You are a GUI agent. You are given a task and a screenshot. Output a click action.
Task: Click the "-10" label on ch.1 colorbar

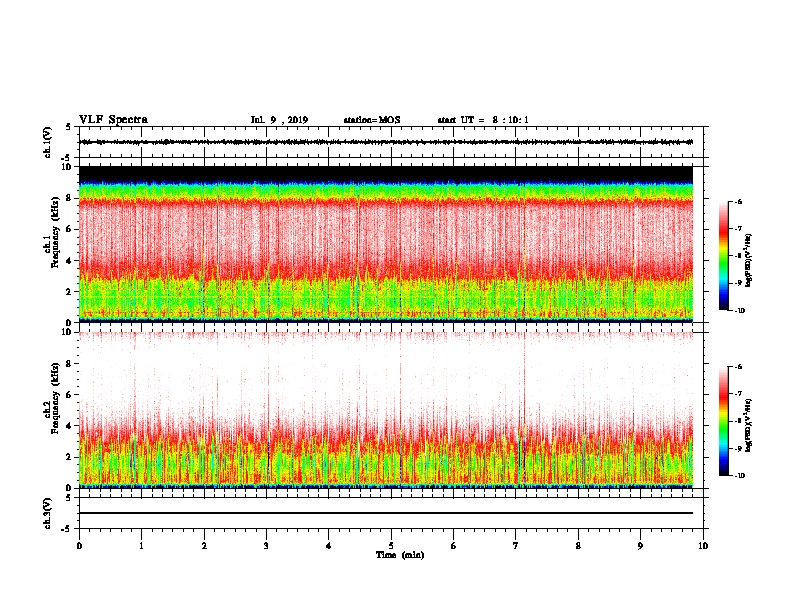coord(739,310)
